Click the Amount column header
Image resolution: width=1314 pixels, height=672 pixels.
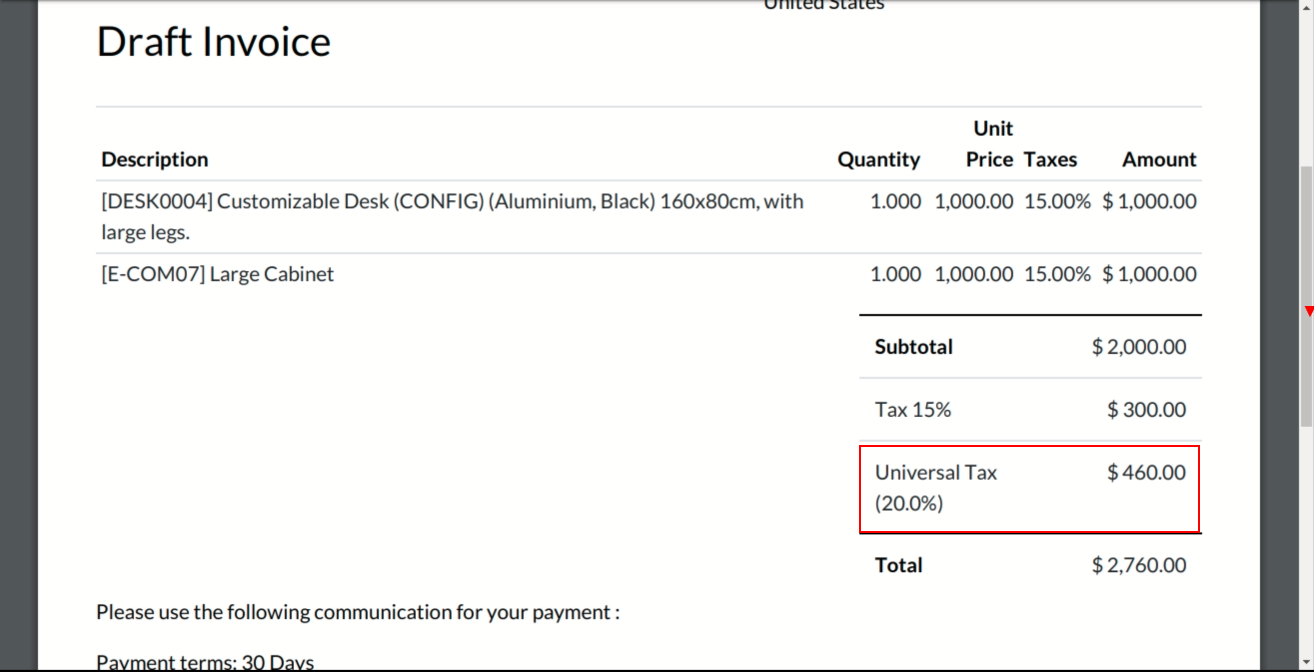[x=1159, y=160]
